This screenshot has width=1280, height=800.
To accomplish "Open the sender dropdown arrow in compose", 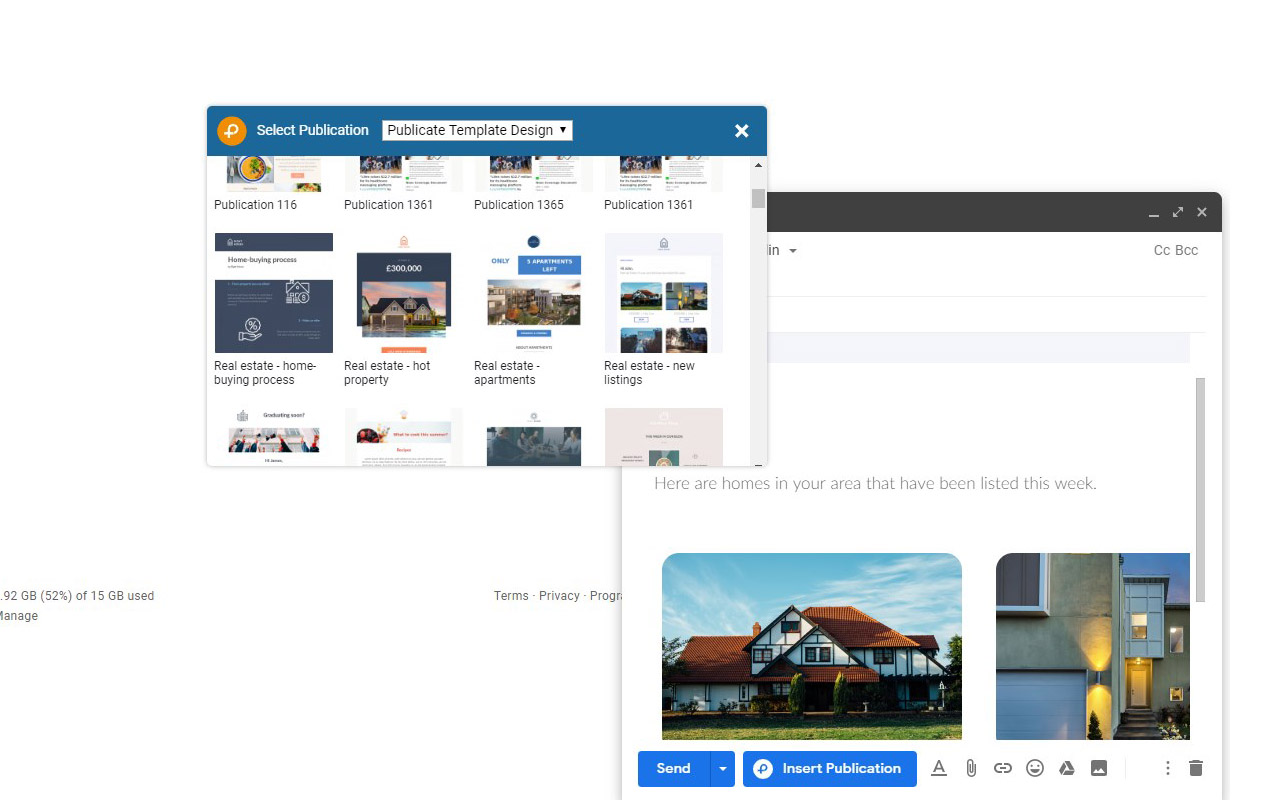I will tap(793, 251).
